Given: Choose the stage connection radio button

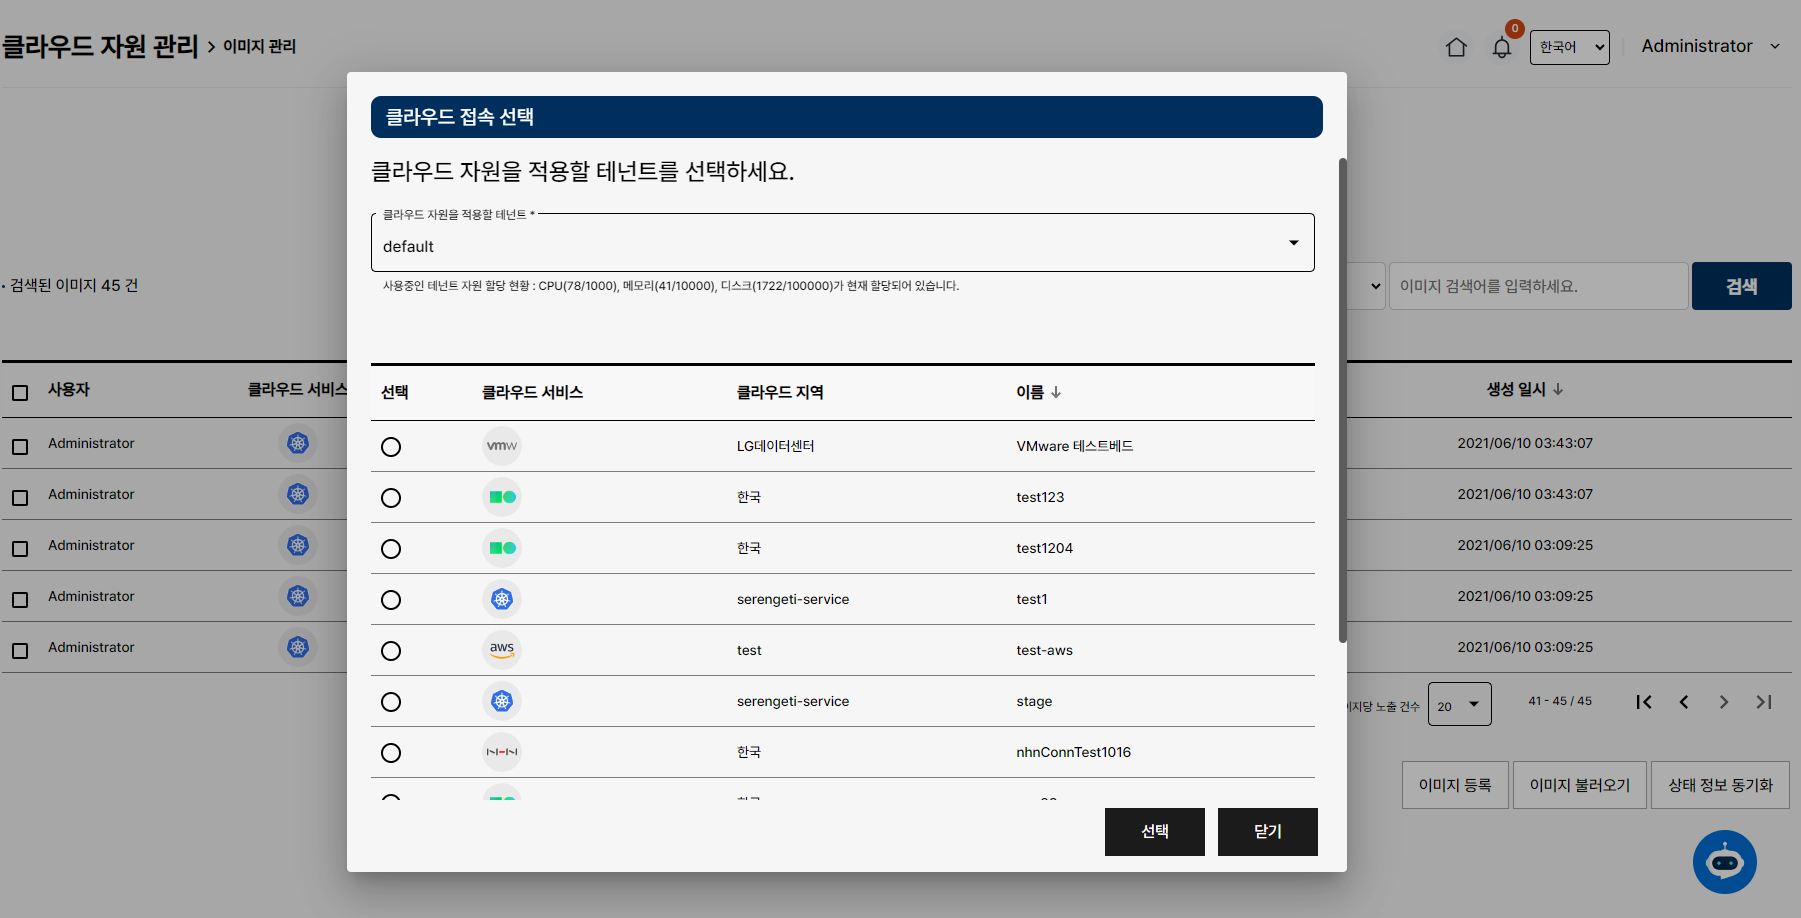Looking at the screenshot, I should click(x=391, y=702).
